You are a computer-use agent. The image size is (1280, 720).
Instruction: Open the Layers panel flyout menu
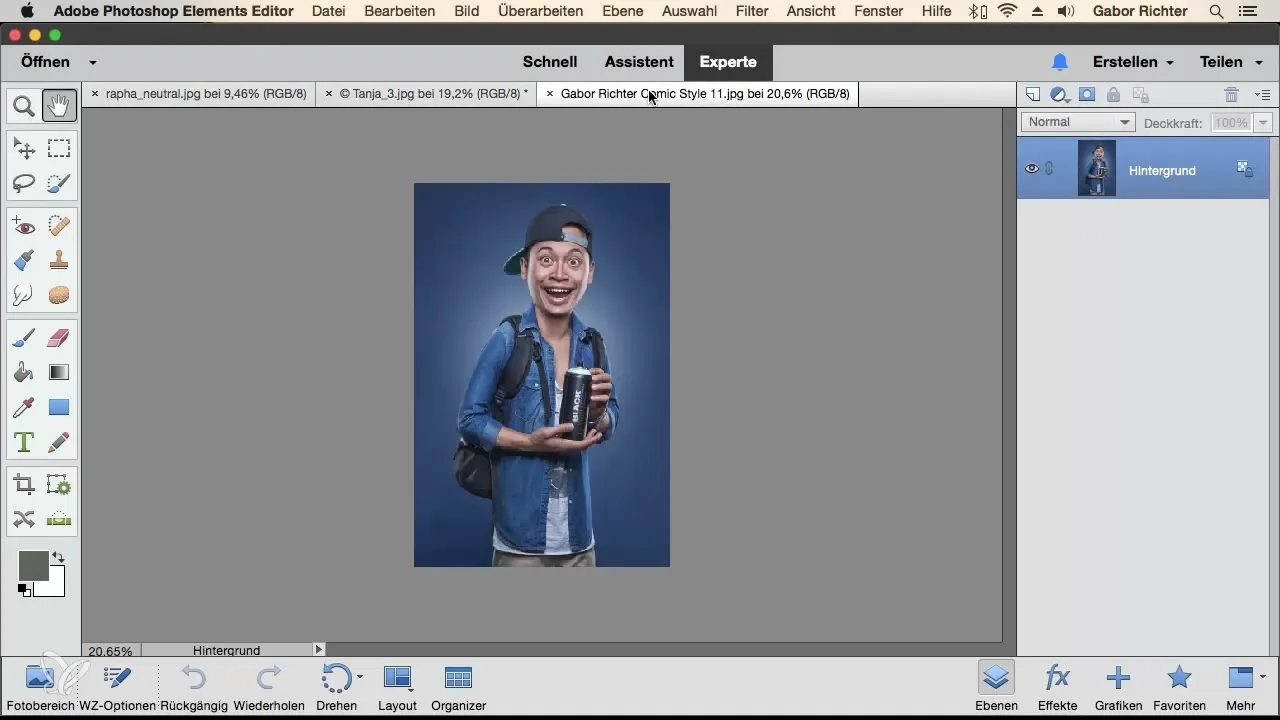(x=1262, y=95)
